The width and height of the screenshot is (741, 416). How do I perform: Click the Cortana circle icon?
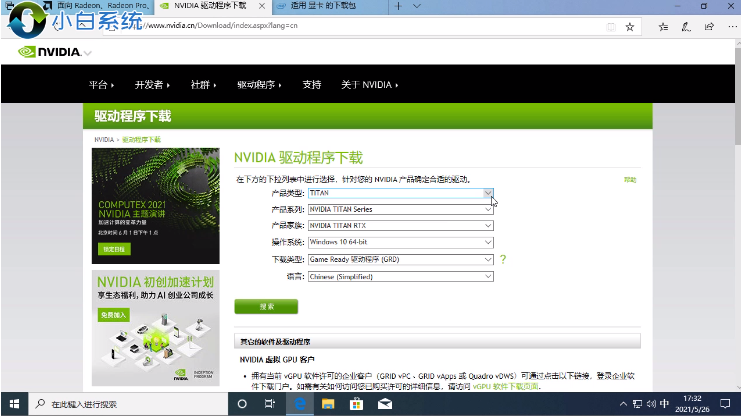(x=242, y=404)
